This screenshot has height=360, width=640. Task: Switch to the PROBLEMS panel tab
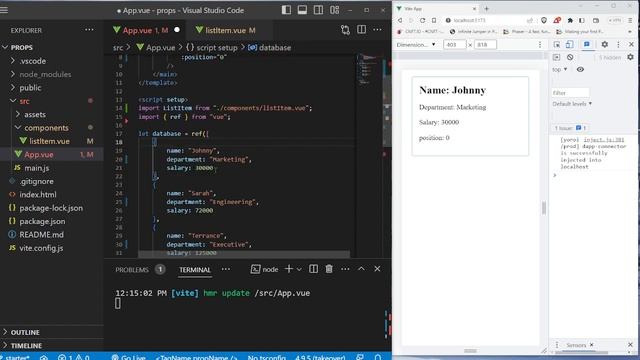132,270
